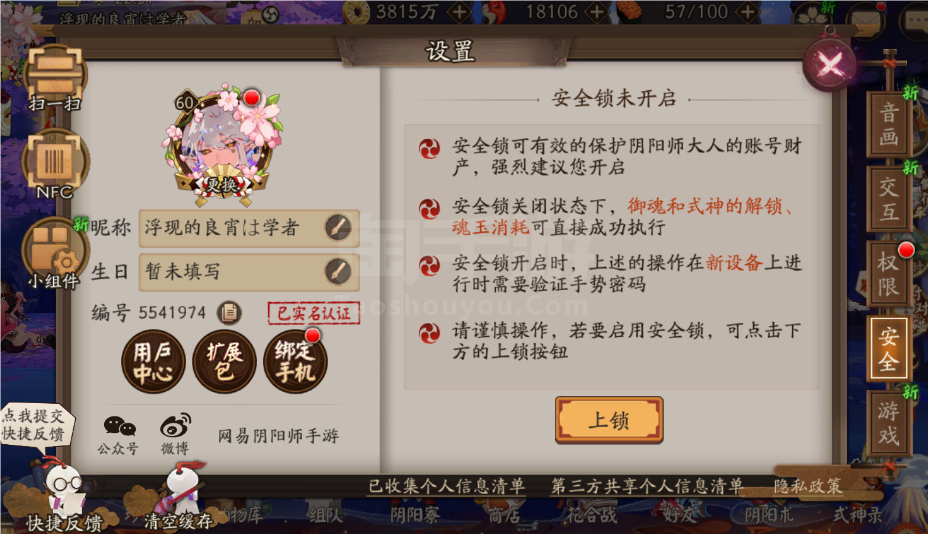Screen dimensions: 928x534
Task: Open the 微博 Weibo icon
Action: [175, 435]
